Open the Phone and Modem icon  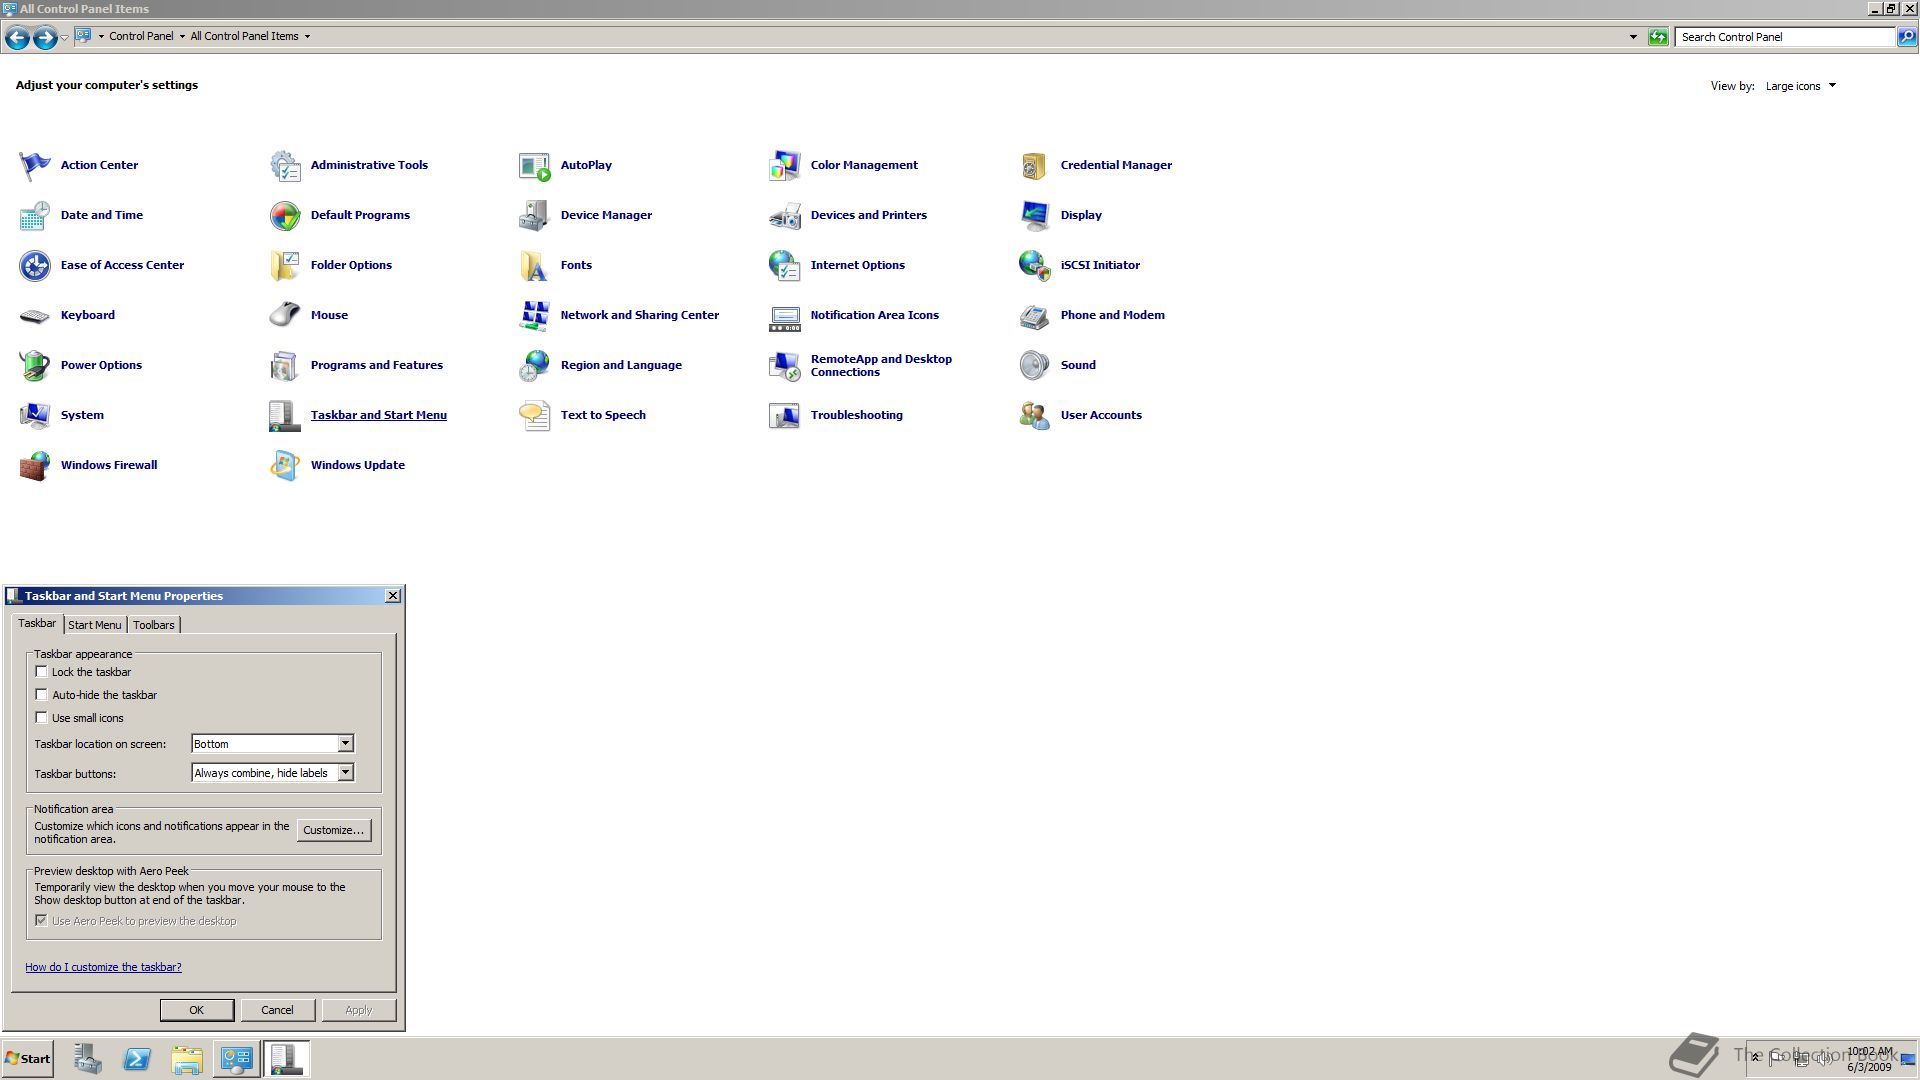(x=1035, y=315)
